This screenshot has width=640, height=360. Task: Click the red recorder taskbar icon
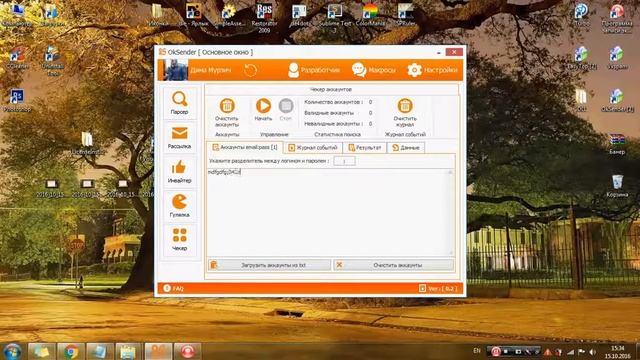click(188, 351)
